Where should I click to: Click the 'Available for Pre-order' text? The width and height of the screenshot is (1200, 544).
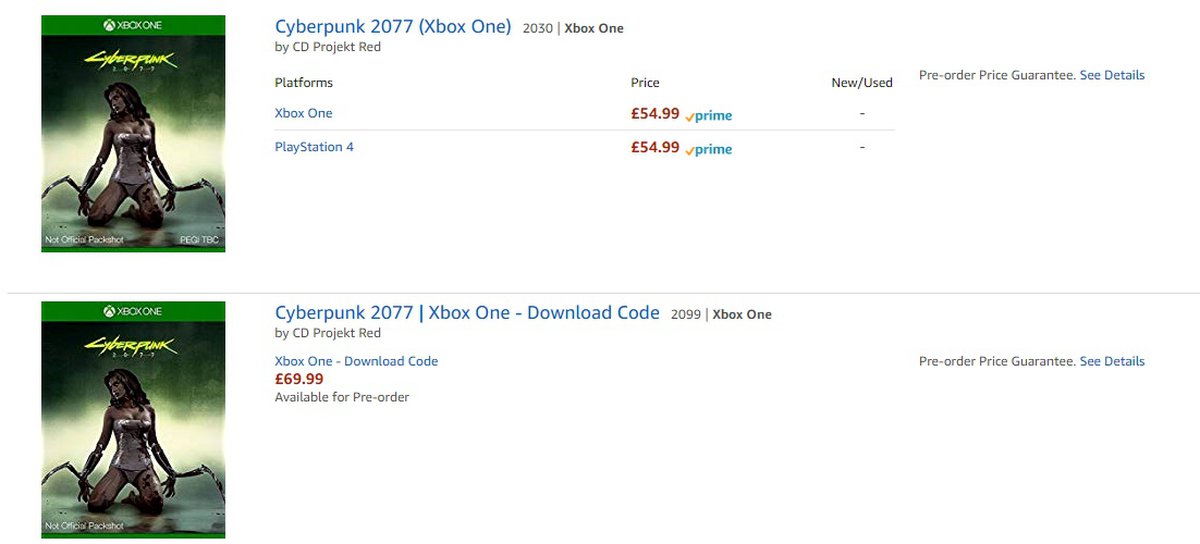(x=342, y=397)
